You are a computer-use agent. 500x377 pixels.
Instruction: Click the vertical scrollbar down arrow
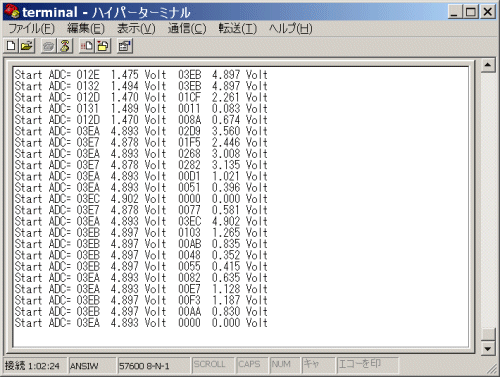(x=488, y=349)
